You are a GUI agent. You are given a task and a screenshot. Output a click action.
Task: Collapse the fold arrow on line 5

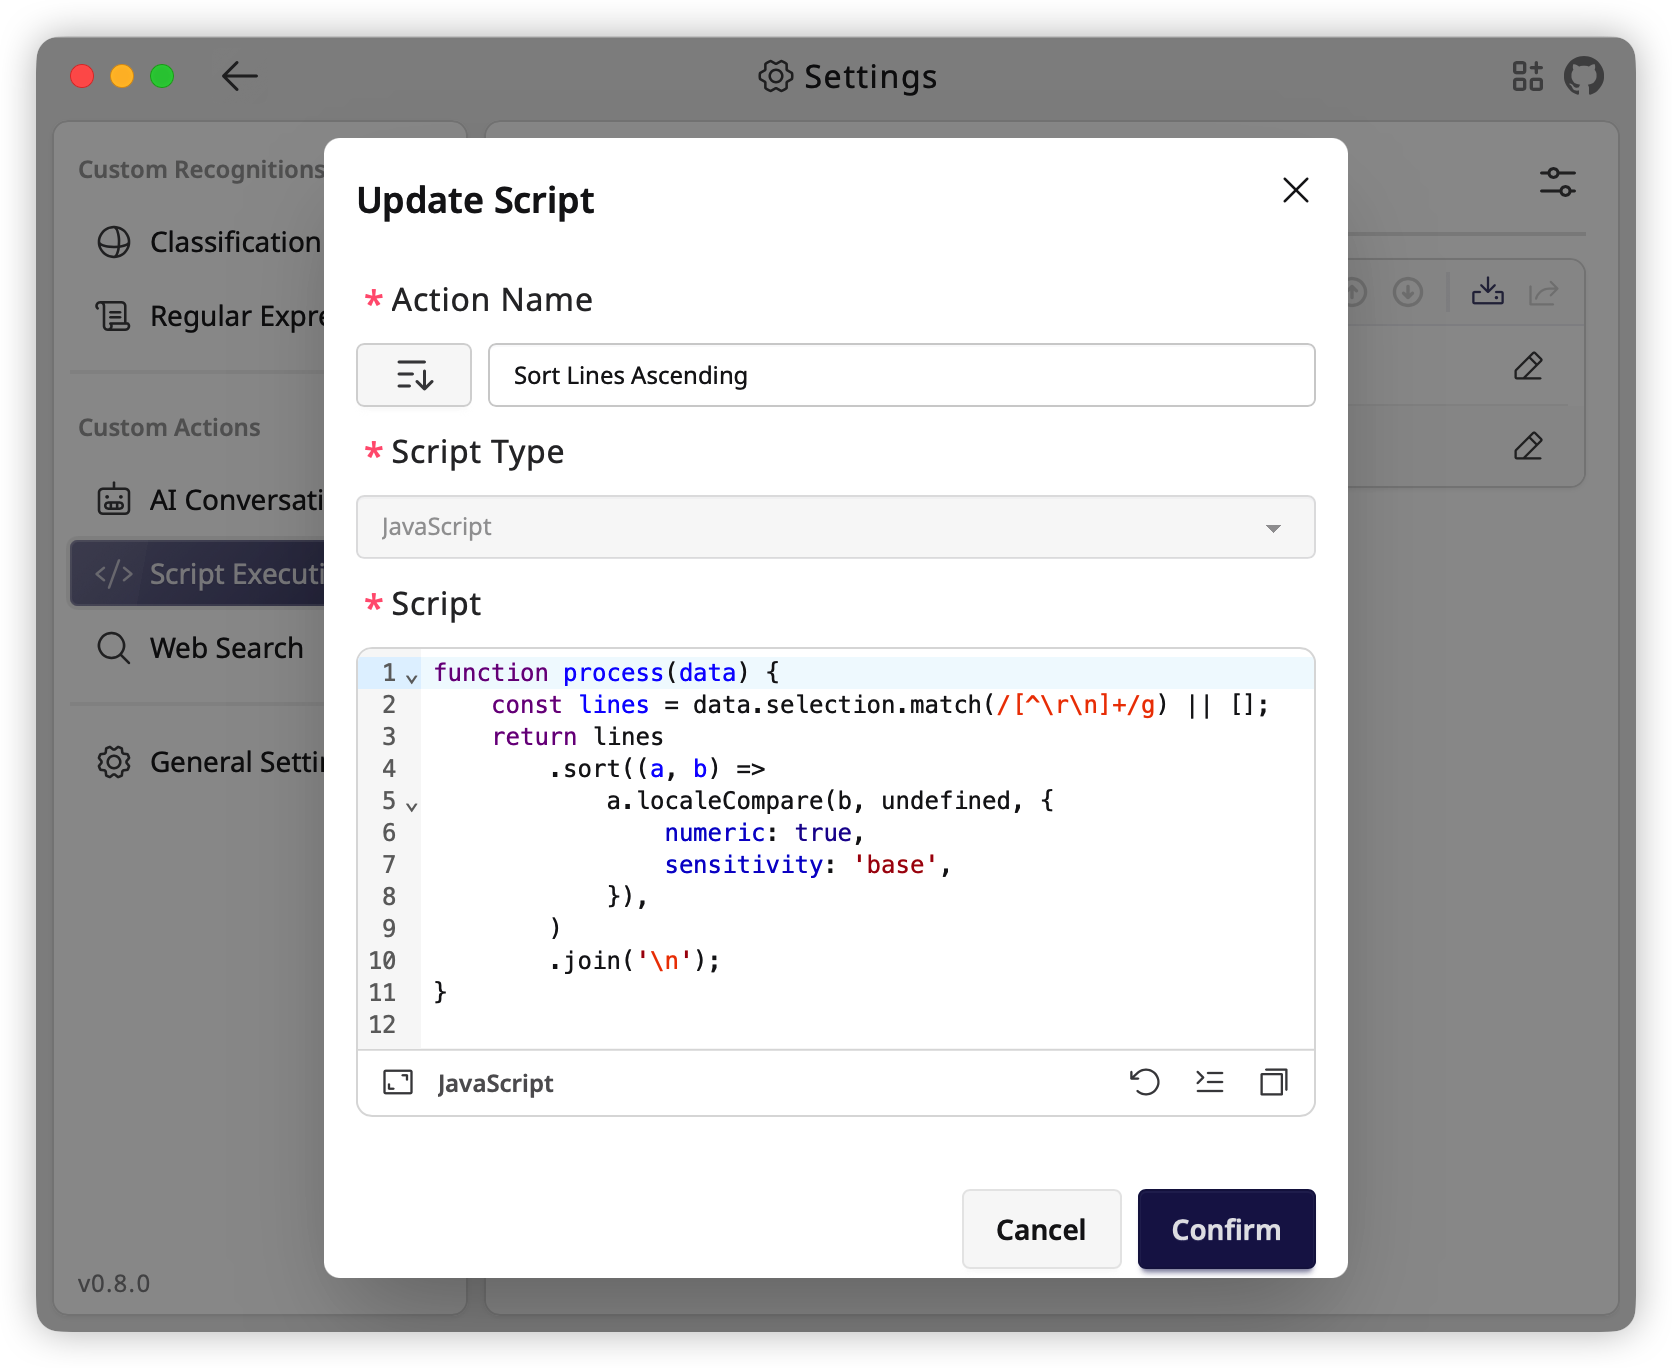tap(412, 805)
